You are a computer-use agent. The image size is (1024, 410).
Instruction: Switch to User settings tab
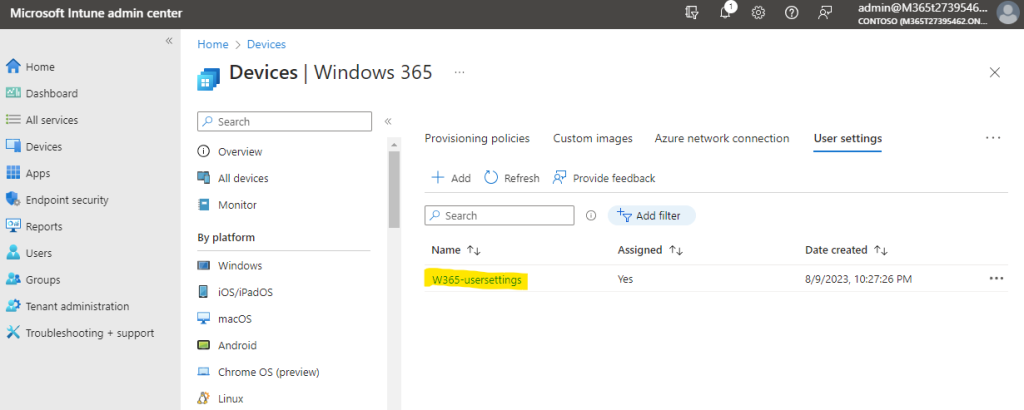[x=848, y=138]
